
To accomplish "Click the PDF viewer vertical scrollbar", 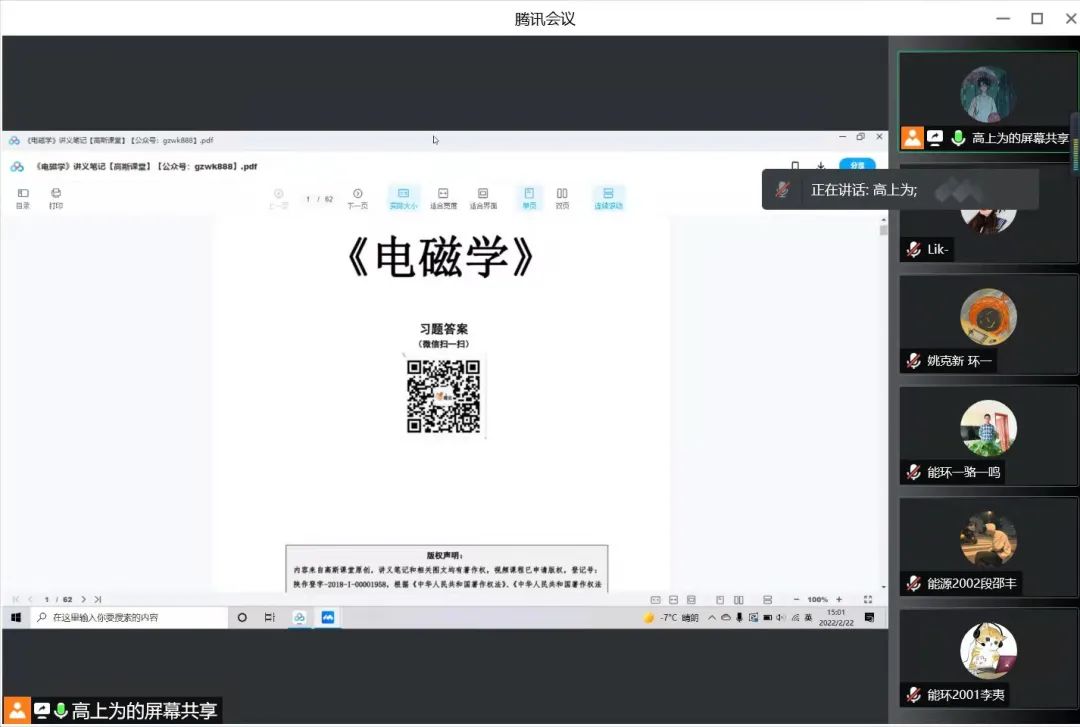I will (x=882, y=400).
